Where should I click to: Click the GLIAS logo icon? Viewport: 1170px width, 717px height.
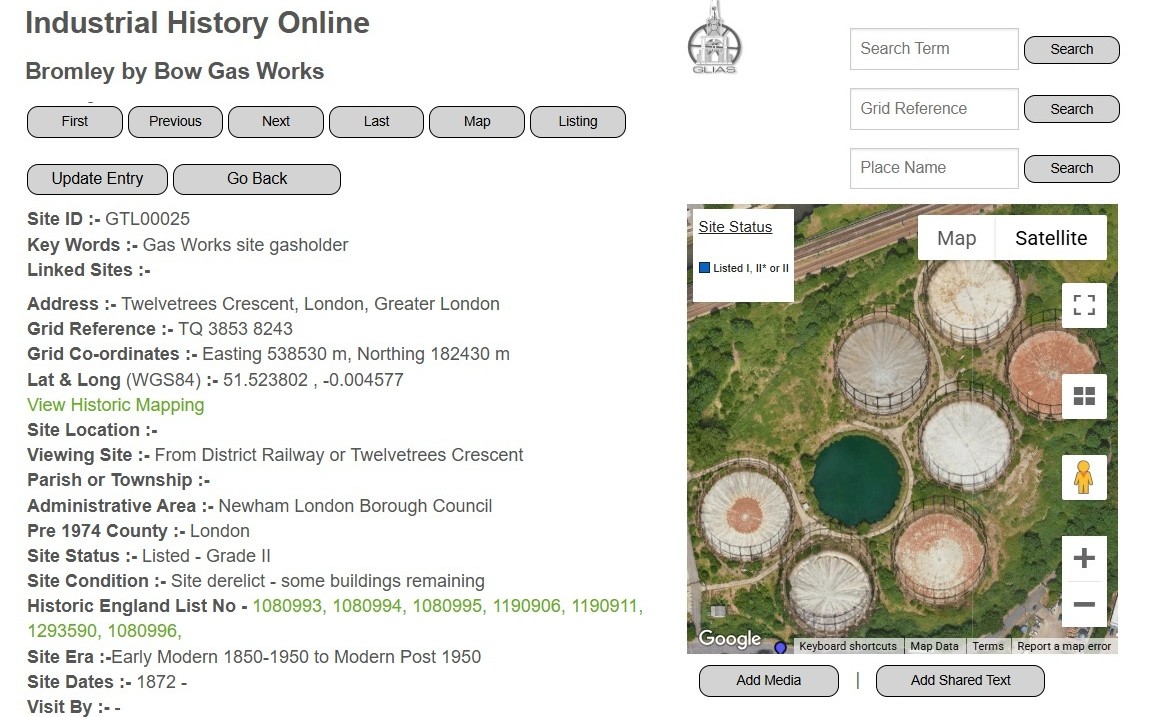[714, 42]
